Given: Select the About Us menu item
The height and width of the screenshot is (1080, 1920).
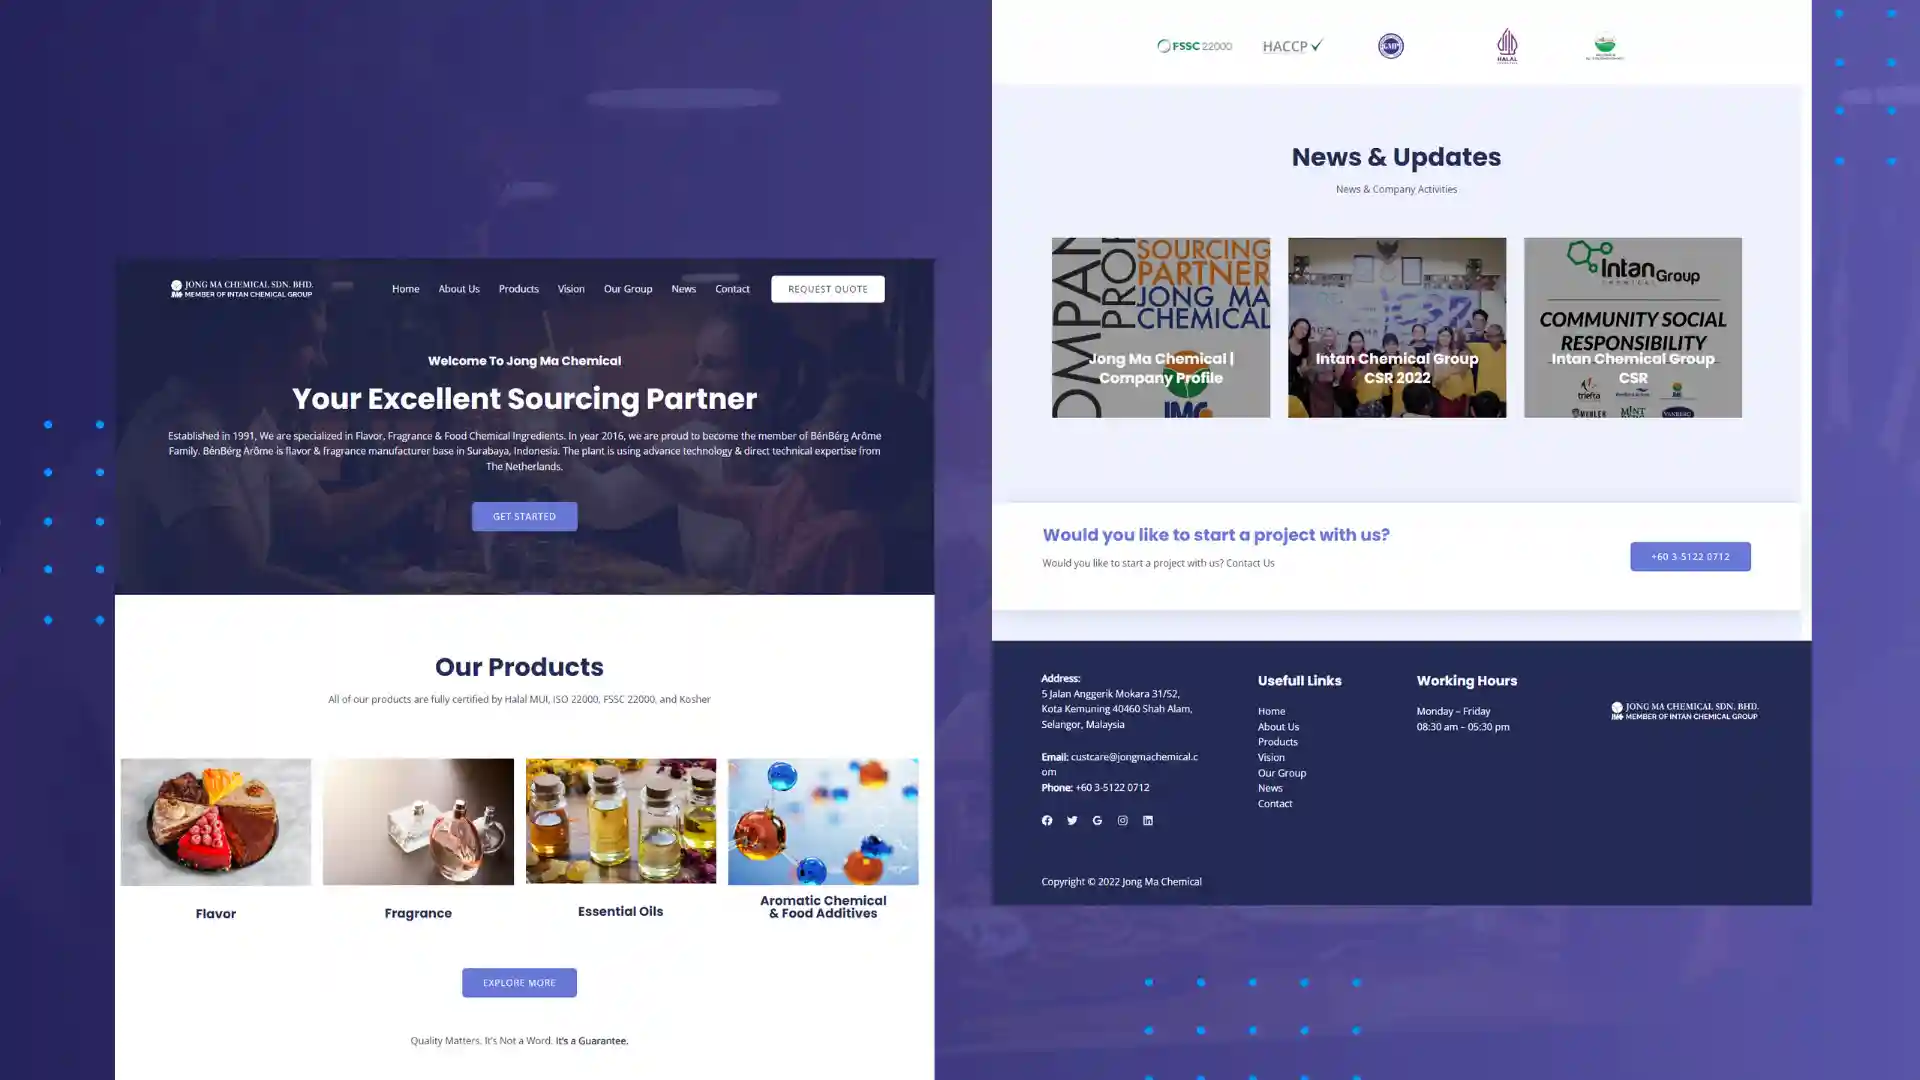Looking at the screenshot, I should (x=458, y=287).
